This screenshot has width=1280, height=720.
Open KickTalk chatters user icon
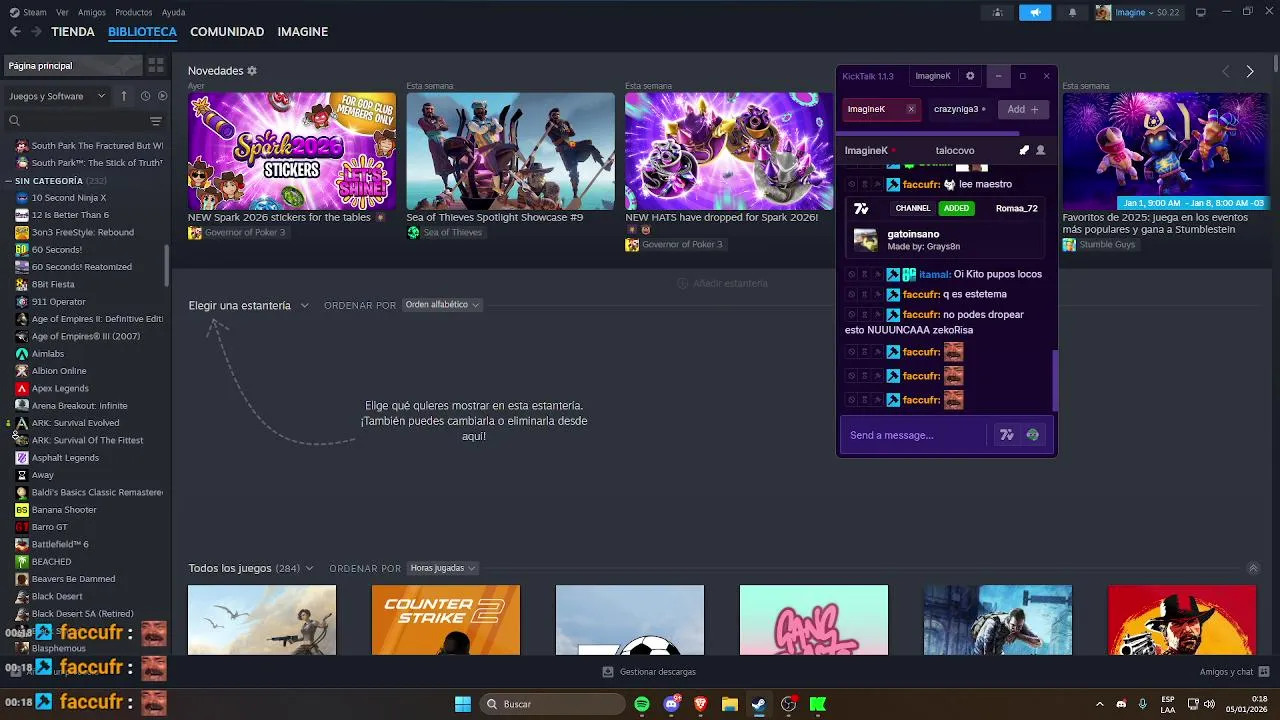pyautogui.click(x=1041, y=150)
